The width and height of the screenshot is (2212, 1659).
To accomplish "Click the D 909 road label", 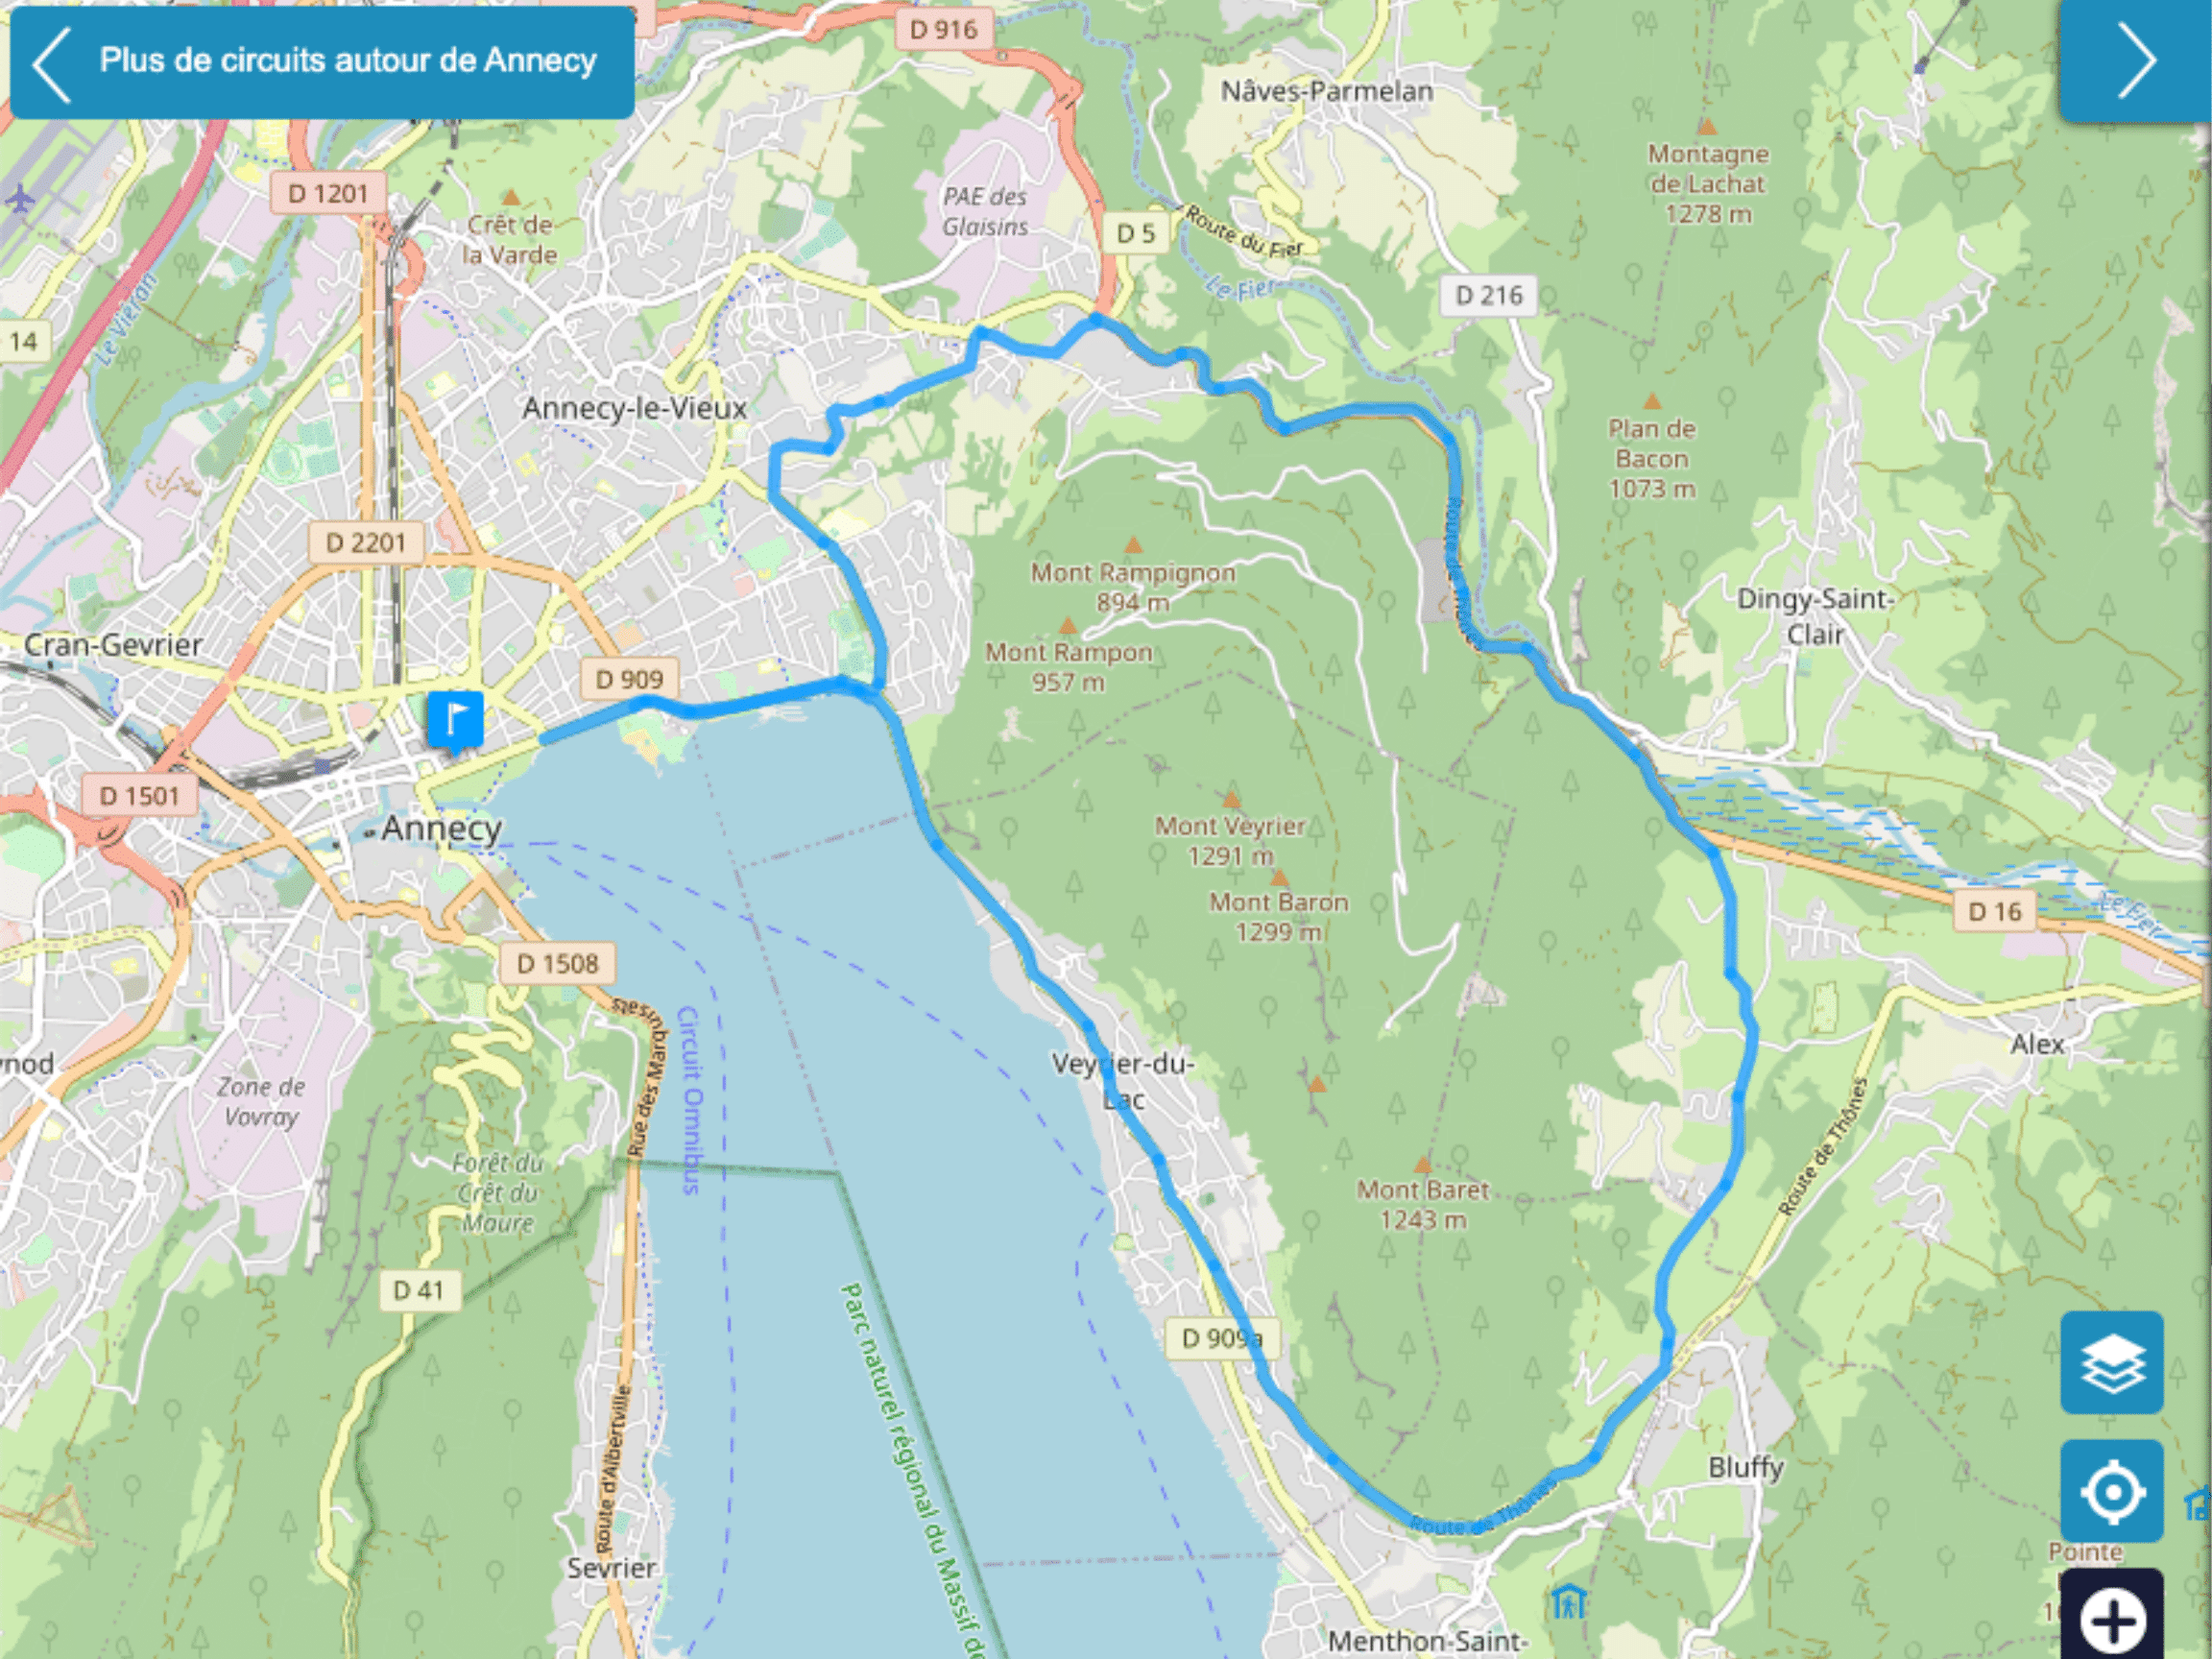I will 629,679.
